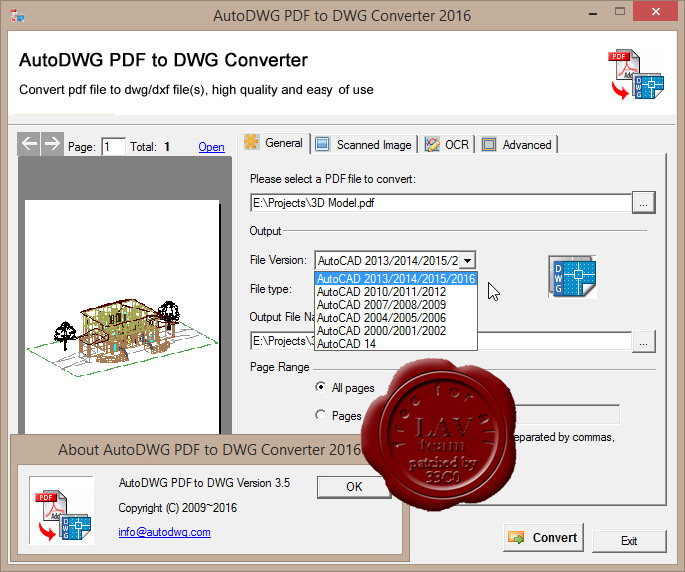Choose AutoCAD 2000/2001/2002 version

pyautogui.click(x=396, y=331)
